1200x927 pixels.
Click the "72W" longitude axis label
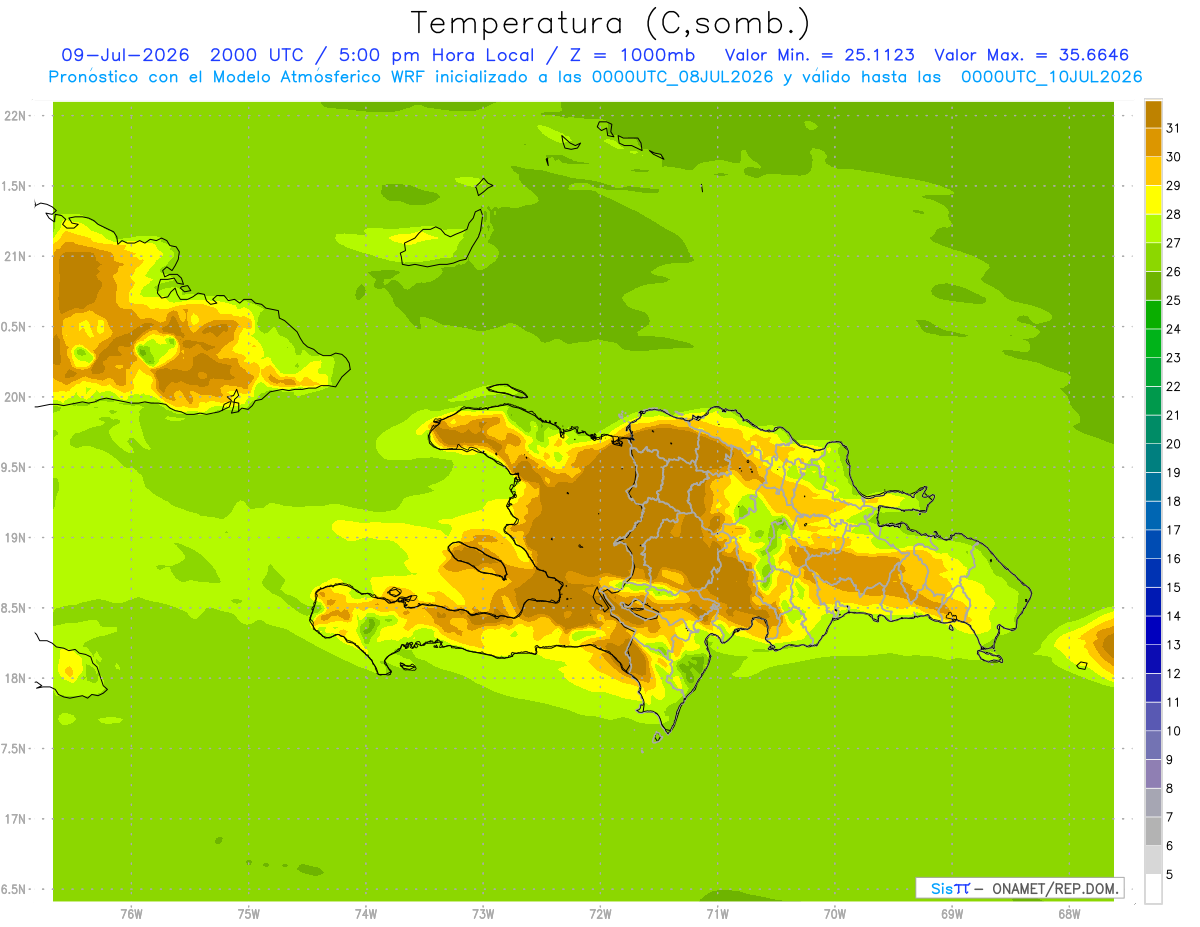pyautogui.click(x=600, y=913)
